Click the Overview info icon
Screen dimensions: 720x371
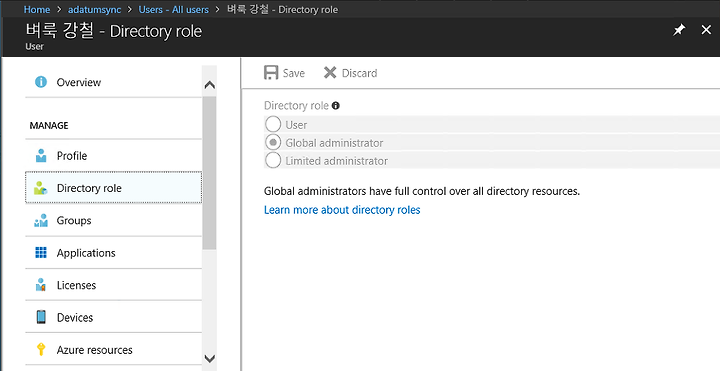tap(41, 82)
